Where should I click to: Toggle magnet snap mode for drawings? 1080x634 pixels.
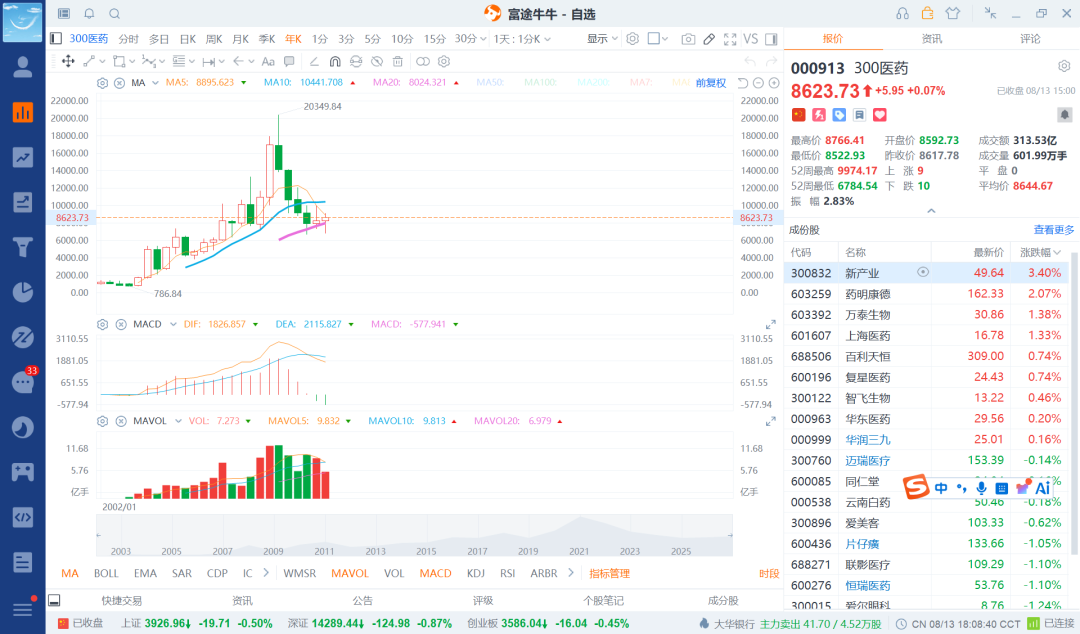335,61
